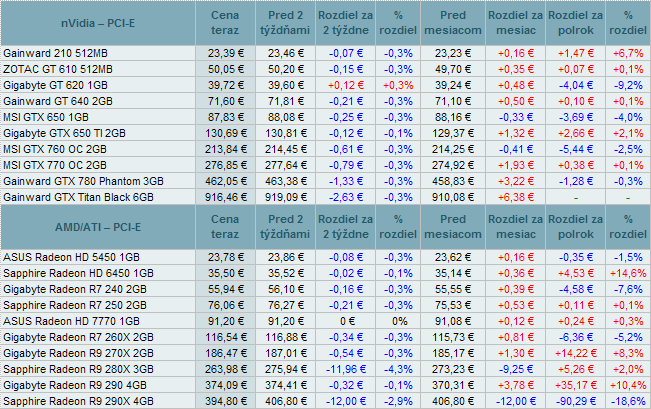Click the current price 213,84 €
The width and height of the screenshot is (651, 409).
coord(226,149)
